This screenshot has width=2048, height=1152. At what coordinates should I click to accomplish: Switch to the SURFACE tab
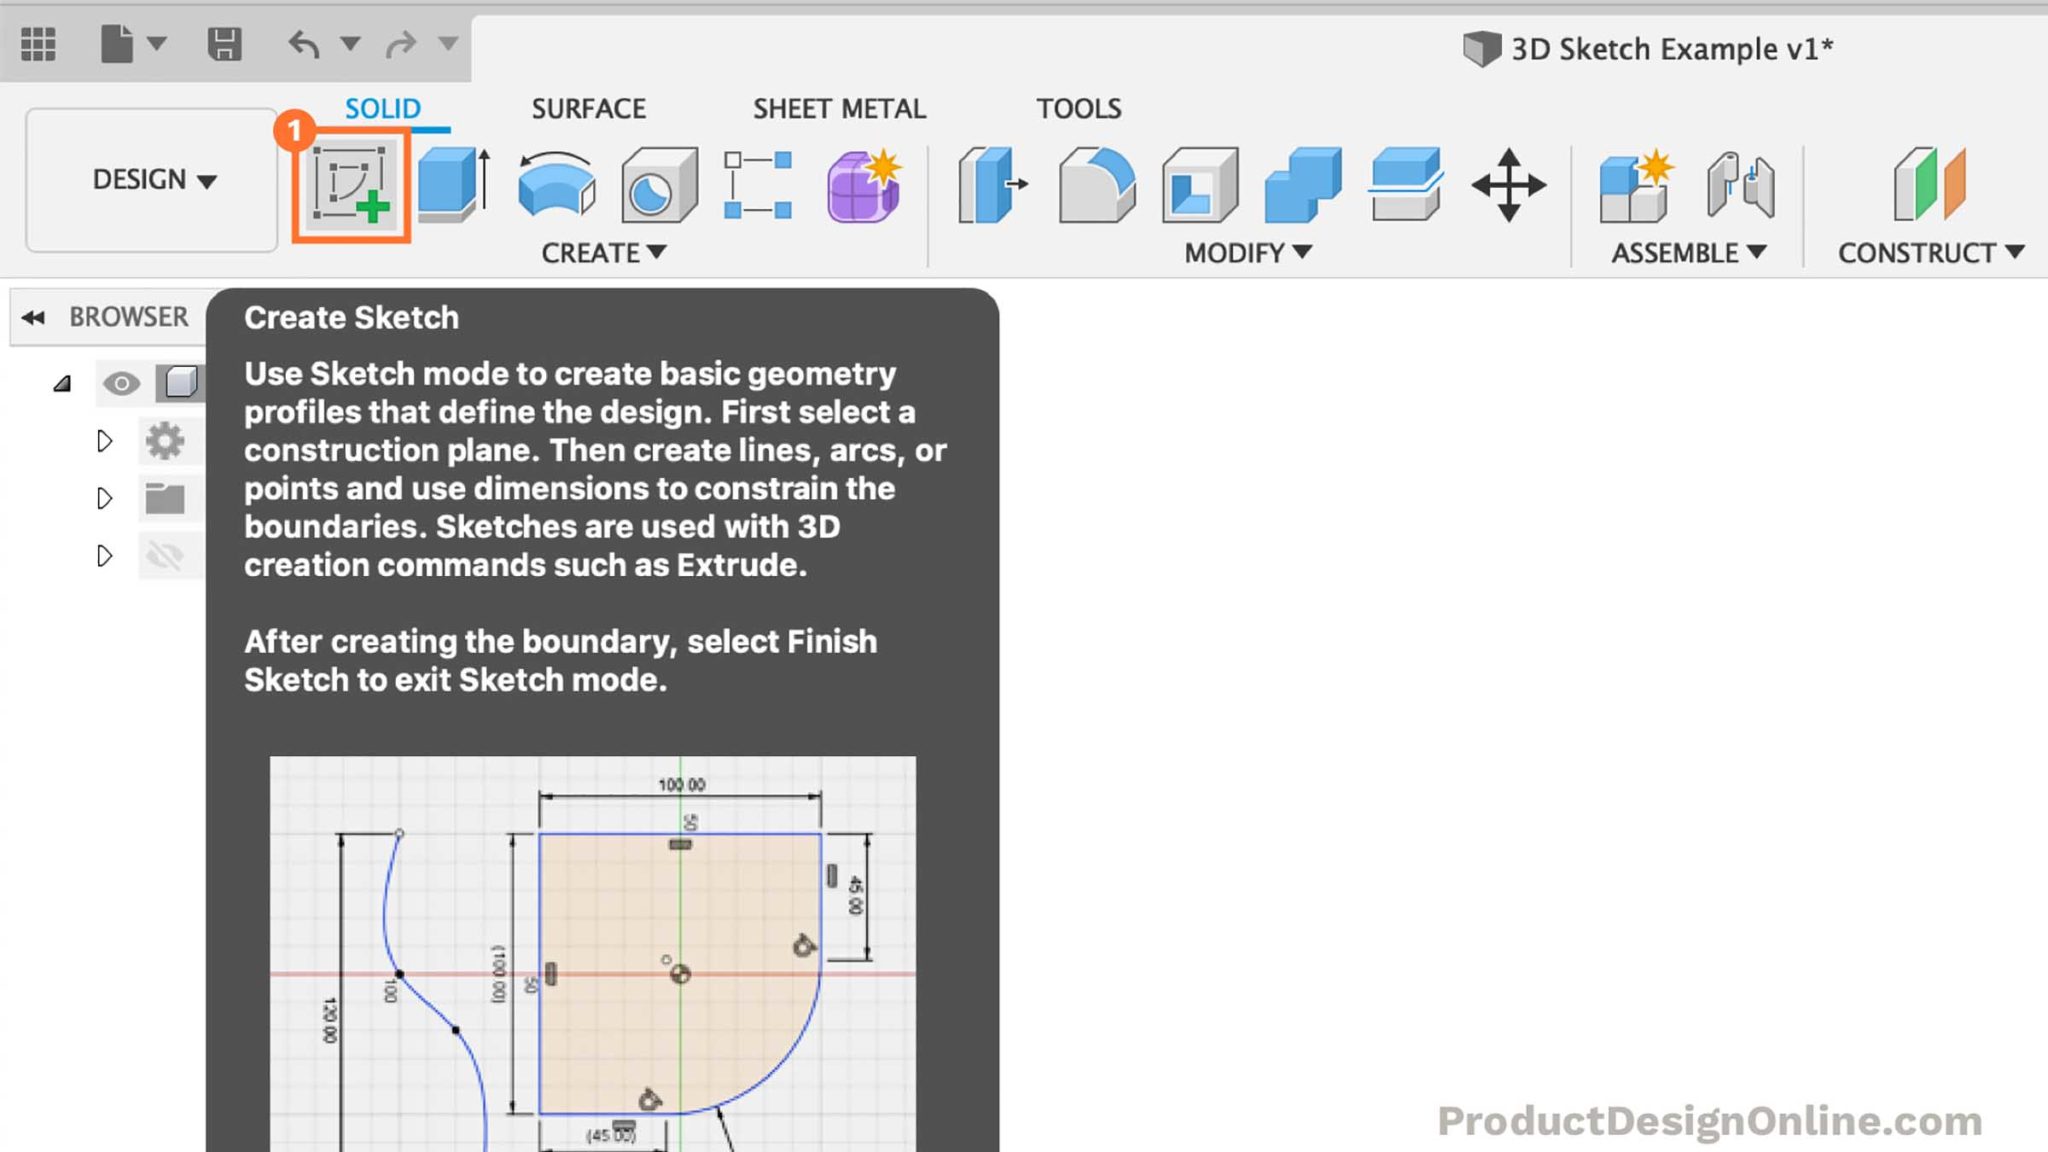[588, 108]
